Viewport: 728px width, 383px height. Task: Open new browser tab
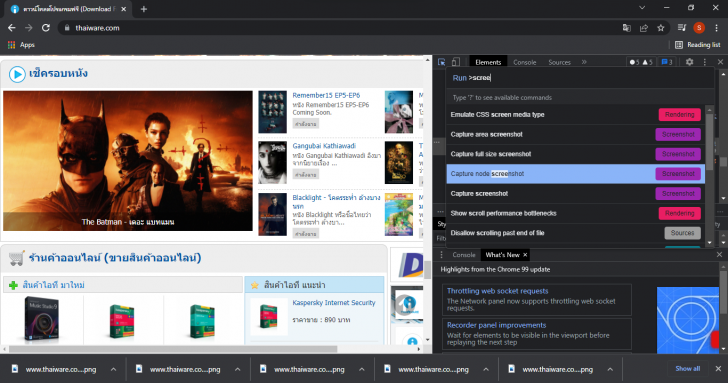(x=143, y=9)
